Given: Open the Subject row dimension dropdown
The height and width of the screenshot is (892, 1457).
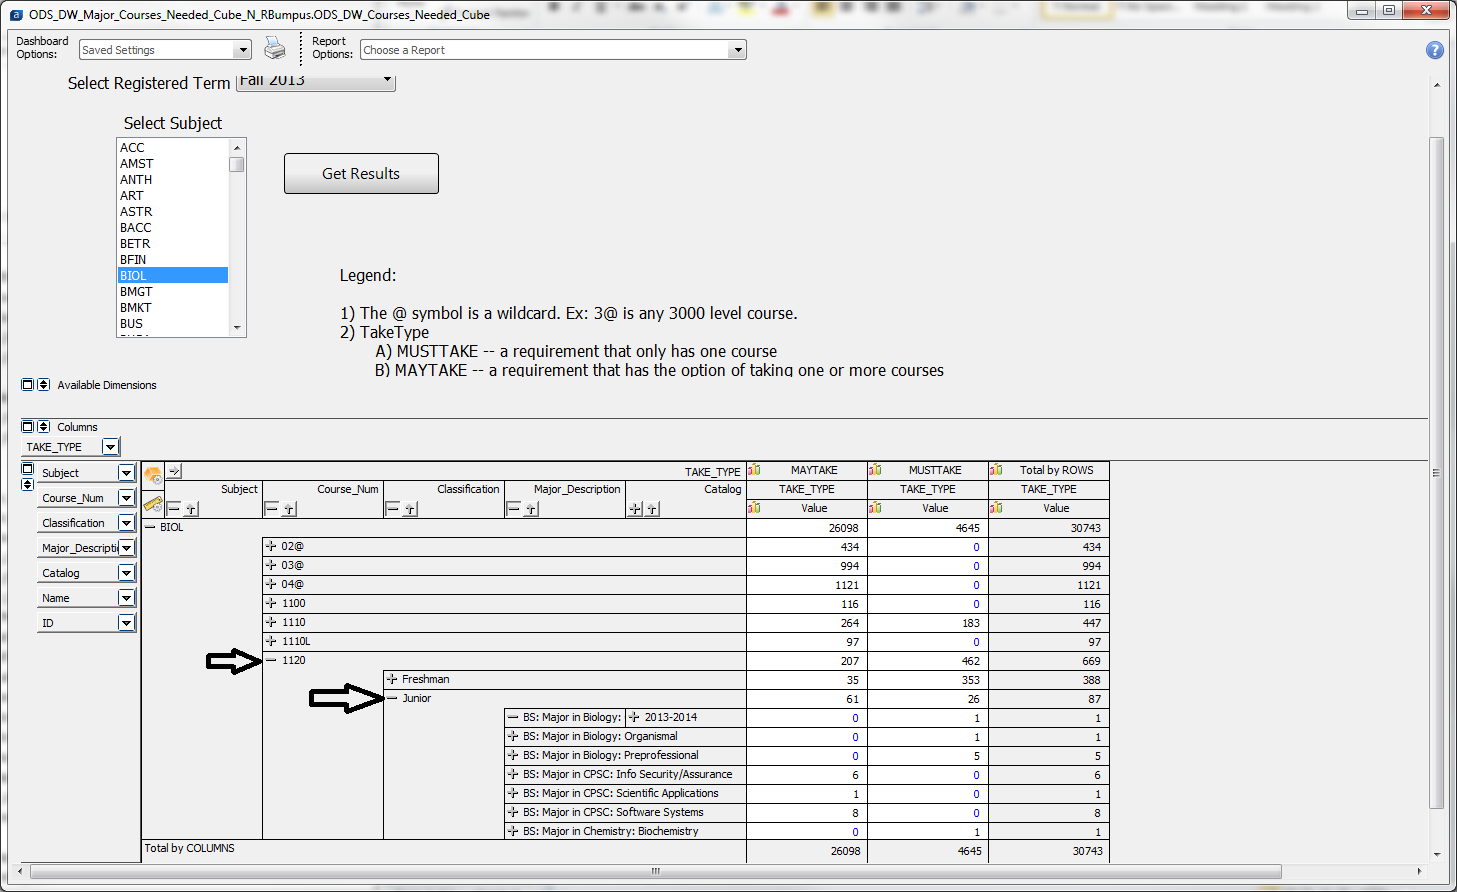Looking at the screenshot, I should tap(126, 473).
